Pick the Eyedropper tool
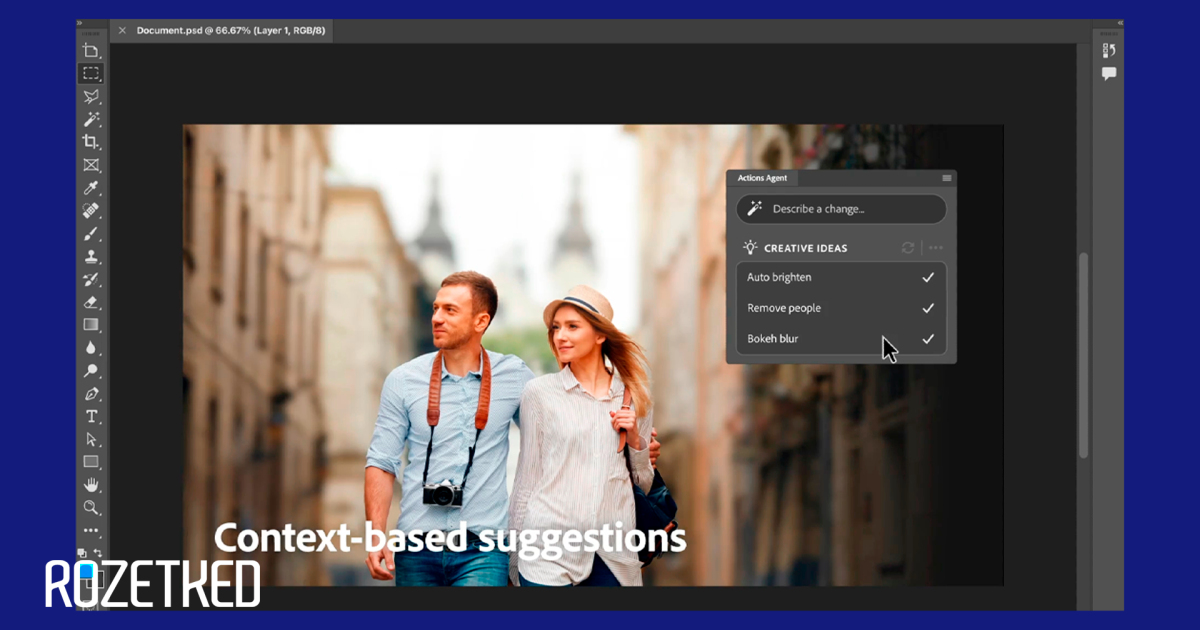 pos(91,188)
